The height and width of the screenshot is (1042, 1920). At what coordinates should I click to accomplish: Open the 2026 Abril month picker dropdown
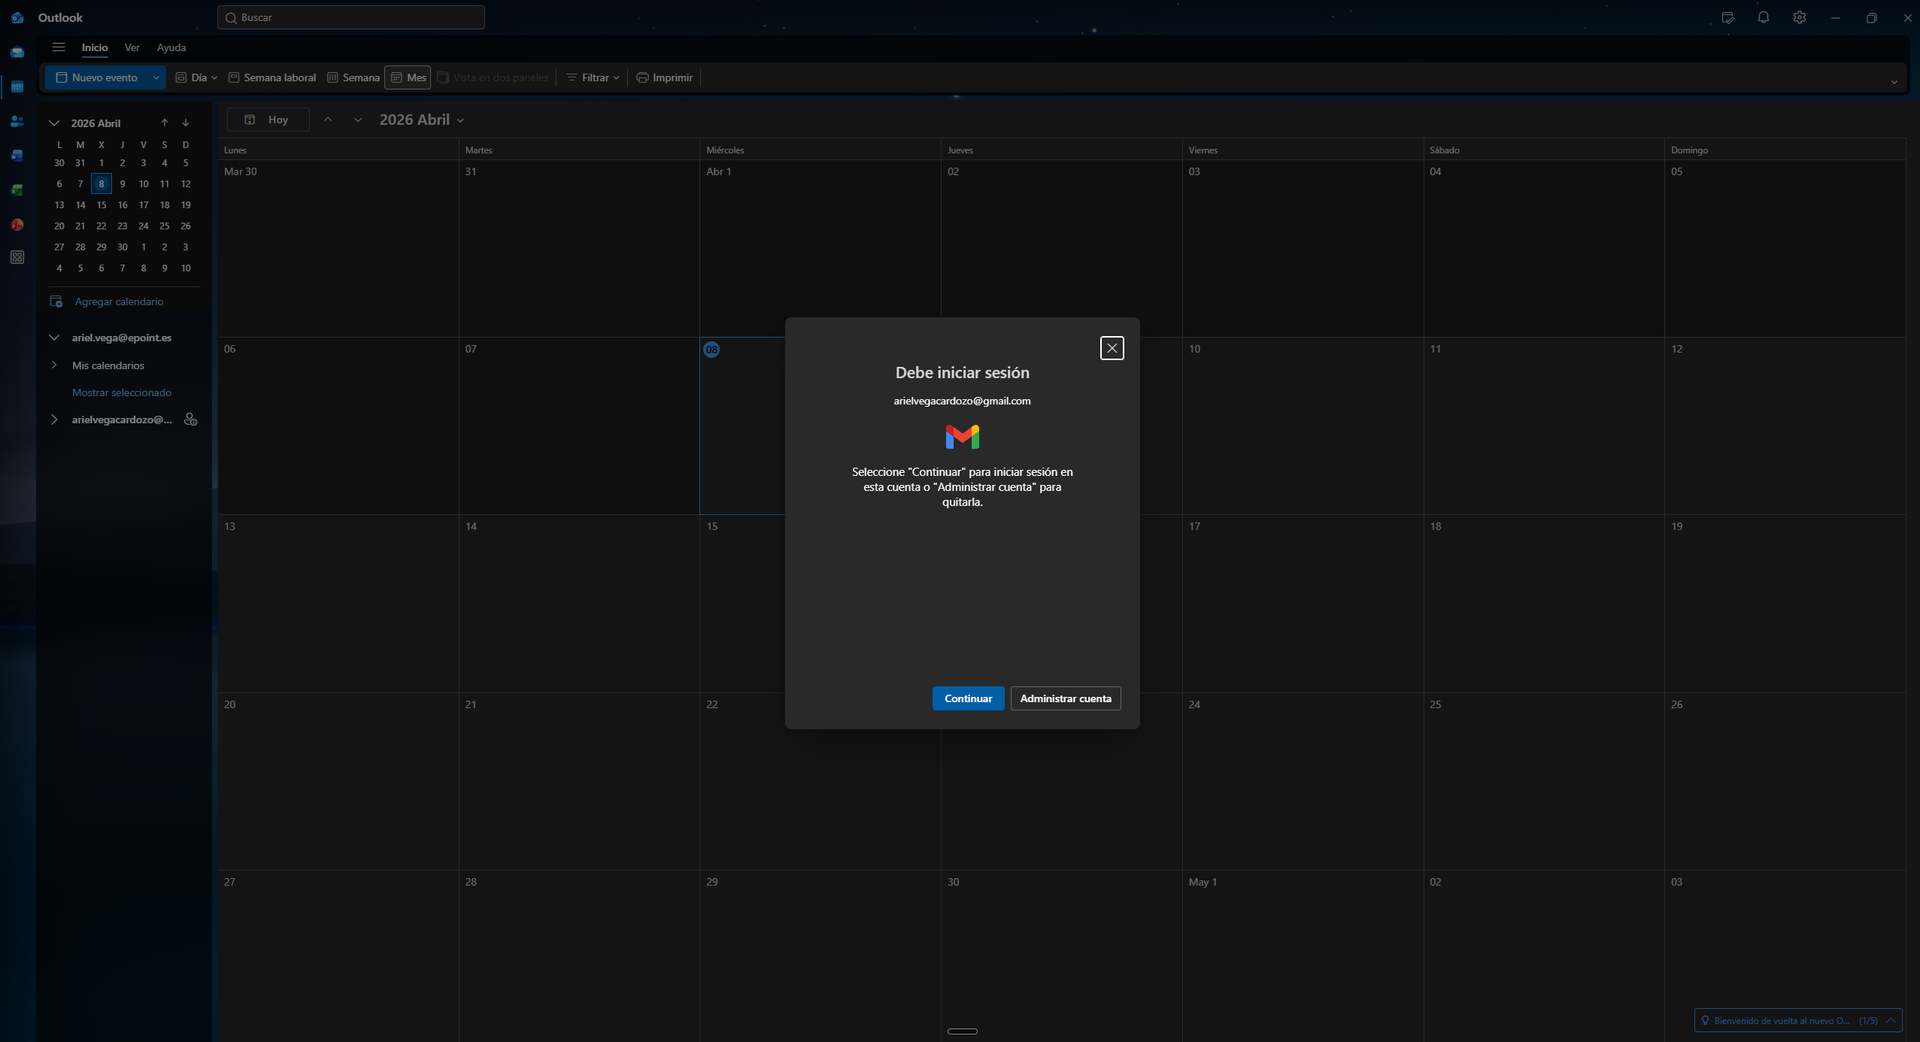click(422, 120)
